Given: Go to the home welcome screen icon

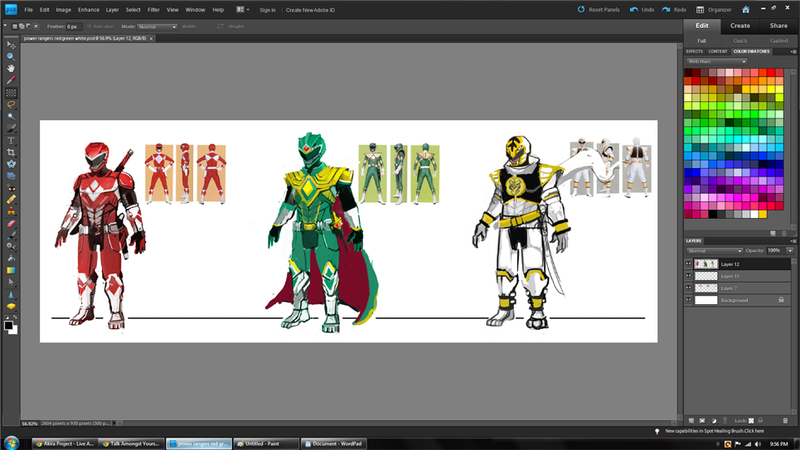Looking at the screenshot, I should [x=745, y=10].
